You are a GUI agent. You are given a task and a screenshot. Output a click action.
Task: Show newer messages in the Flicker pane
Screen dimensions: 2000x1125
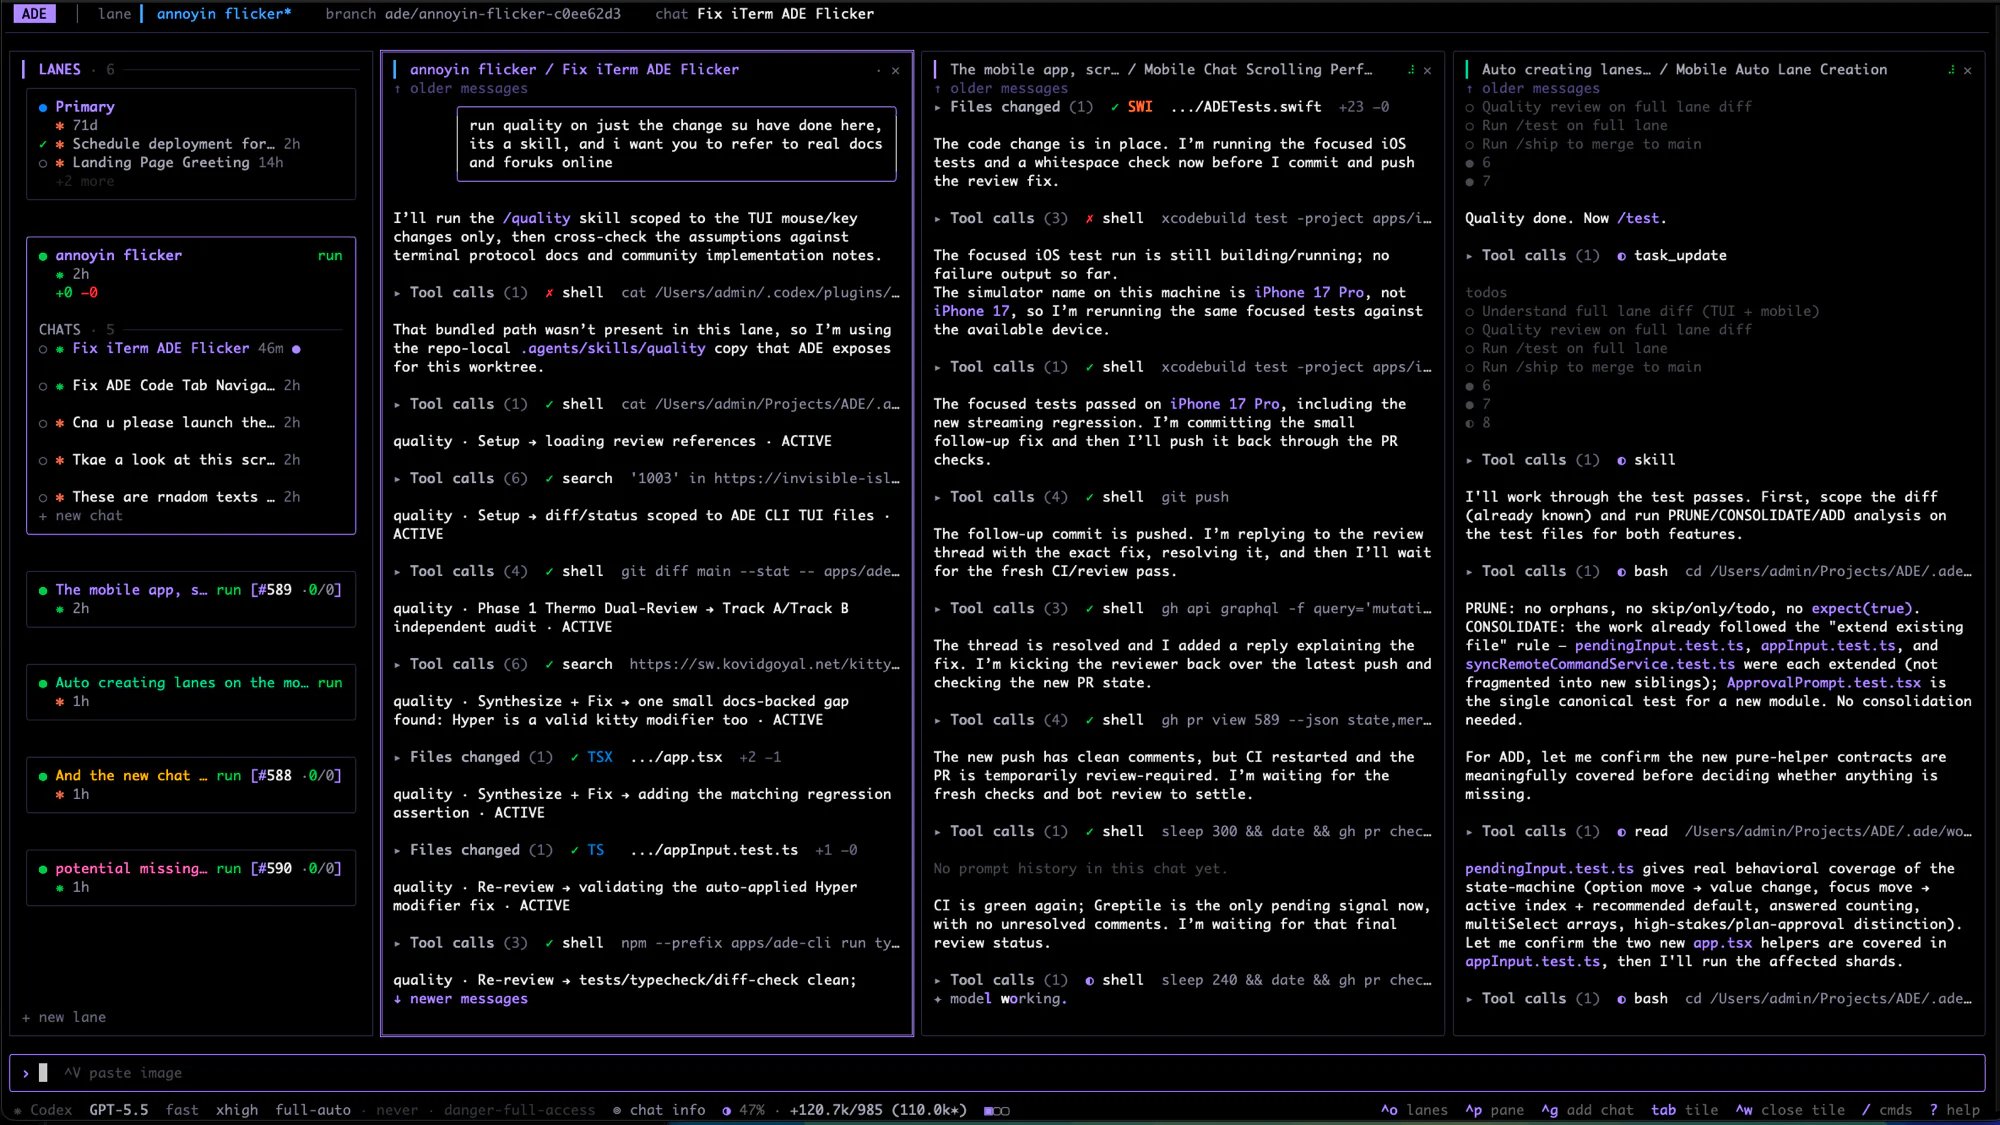461,999
